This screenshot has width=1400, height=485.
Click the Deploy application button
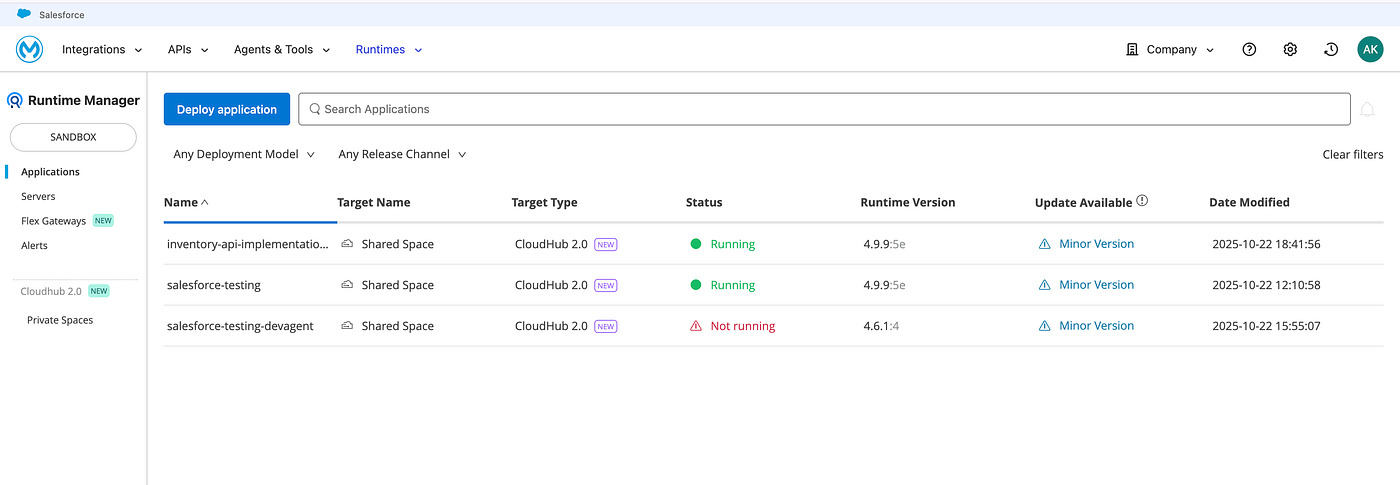click(x=227, y=109)
